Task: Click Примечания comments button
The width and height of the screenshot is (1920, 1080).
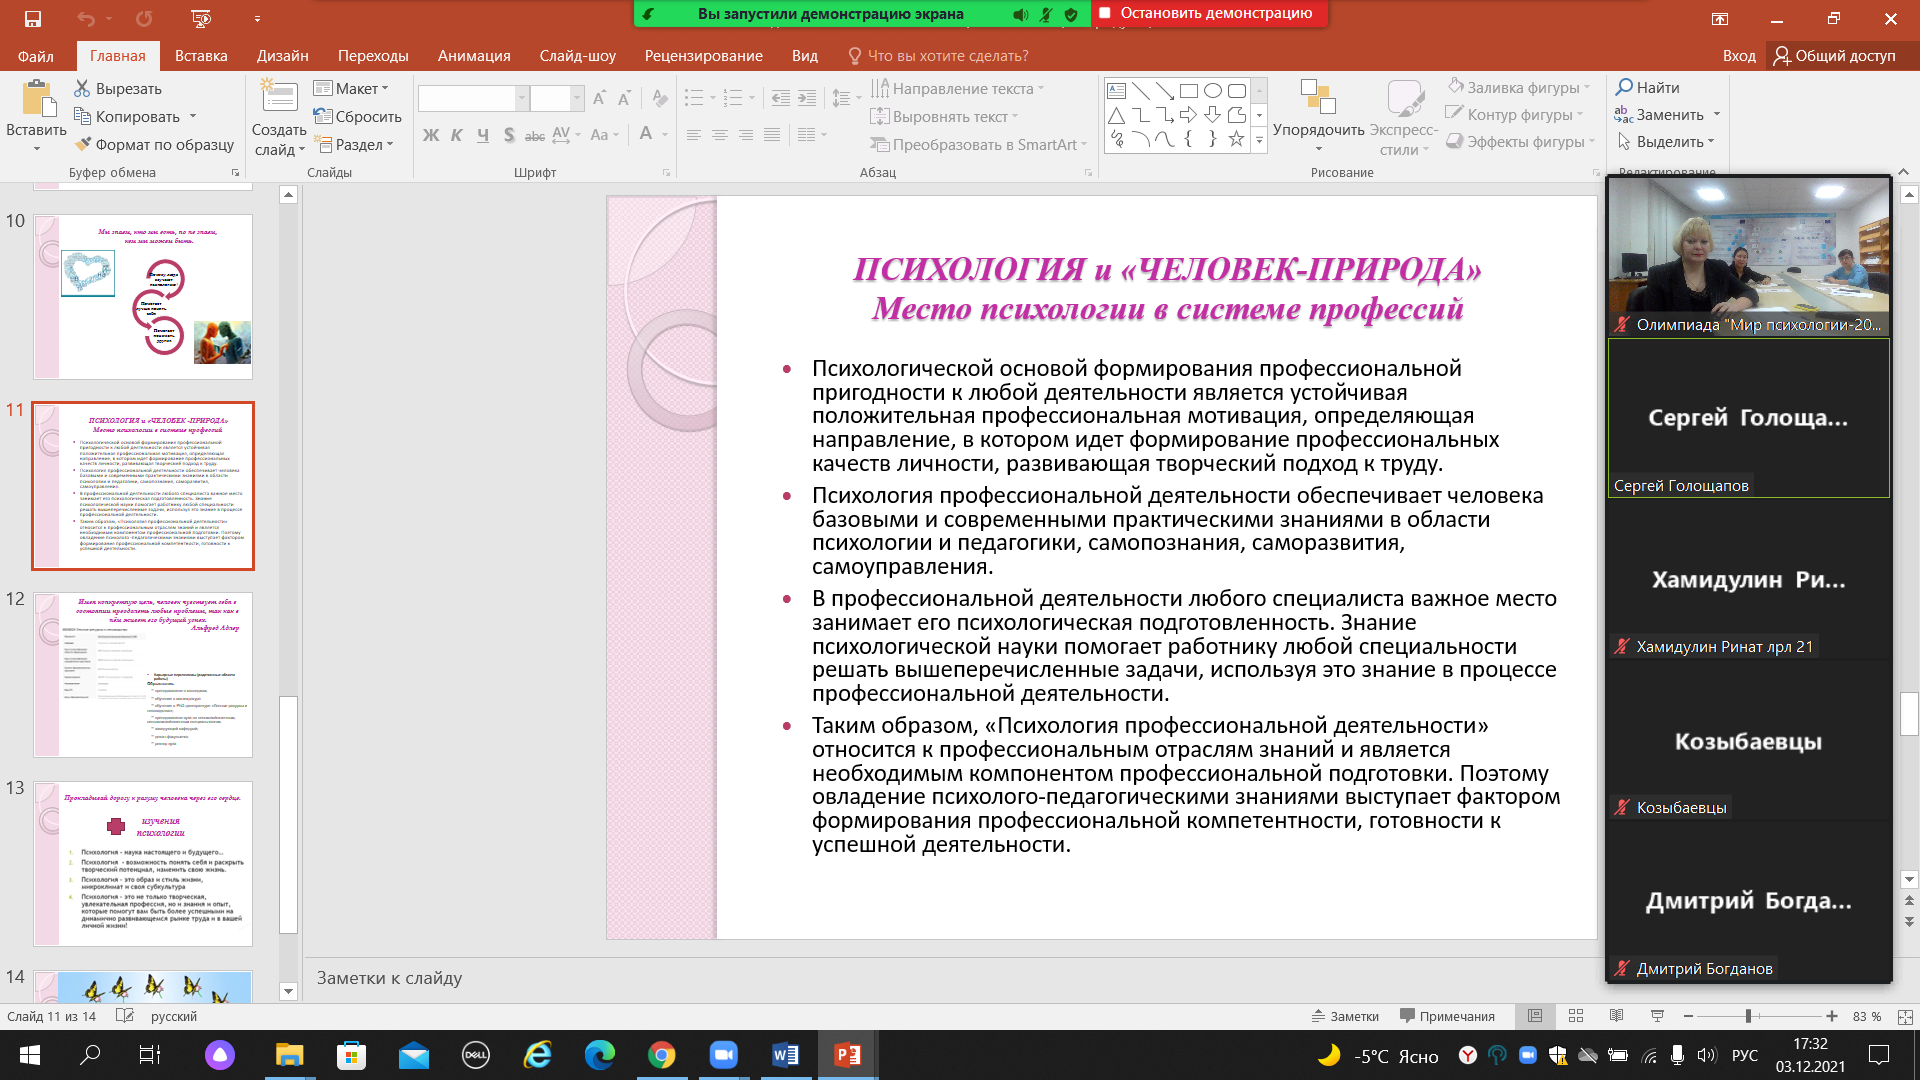Action: tap(1447, 1016)
